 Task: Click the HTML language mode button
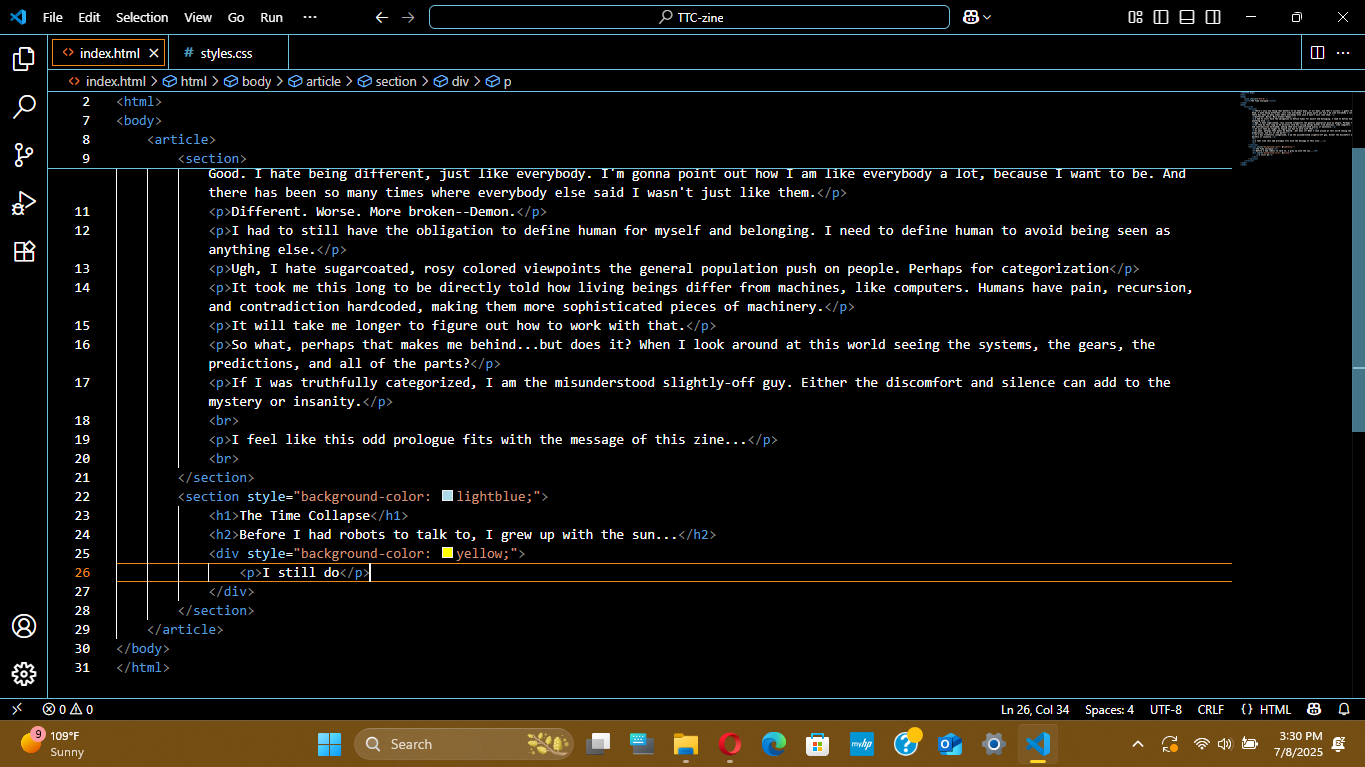coord(1266,709)
